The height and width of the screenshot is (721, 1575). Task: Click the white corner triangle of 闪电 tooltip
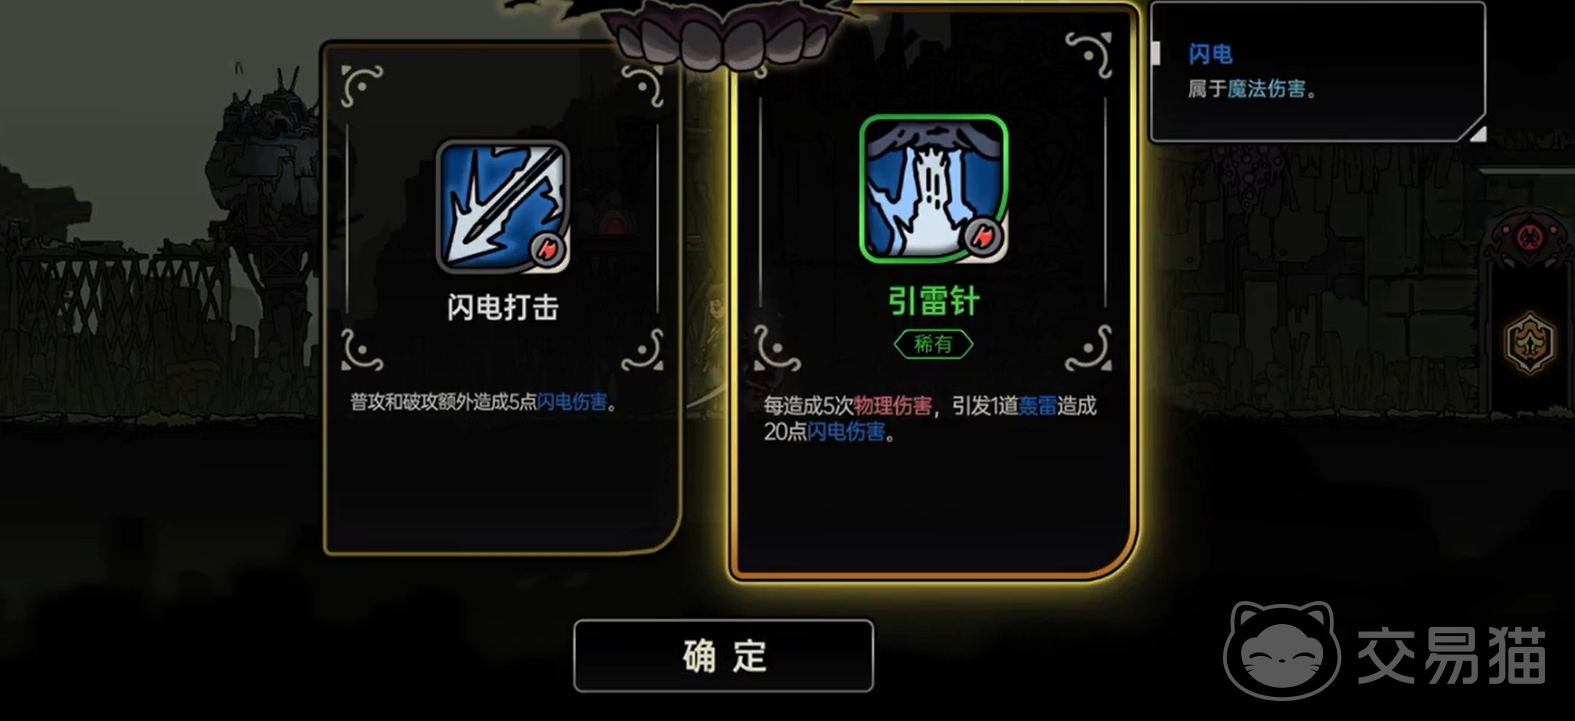pos(1476,132)
